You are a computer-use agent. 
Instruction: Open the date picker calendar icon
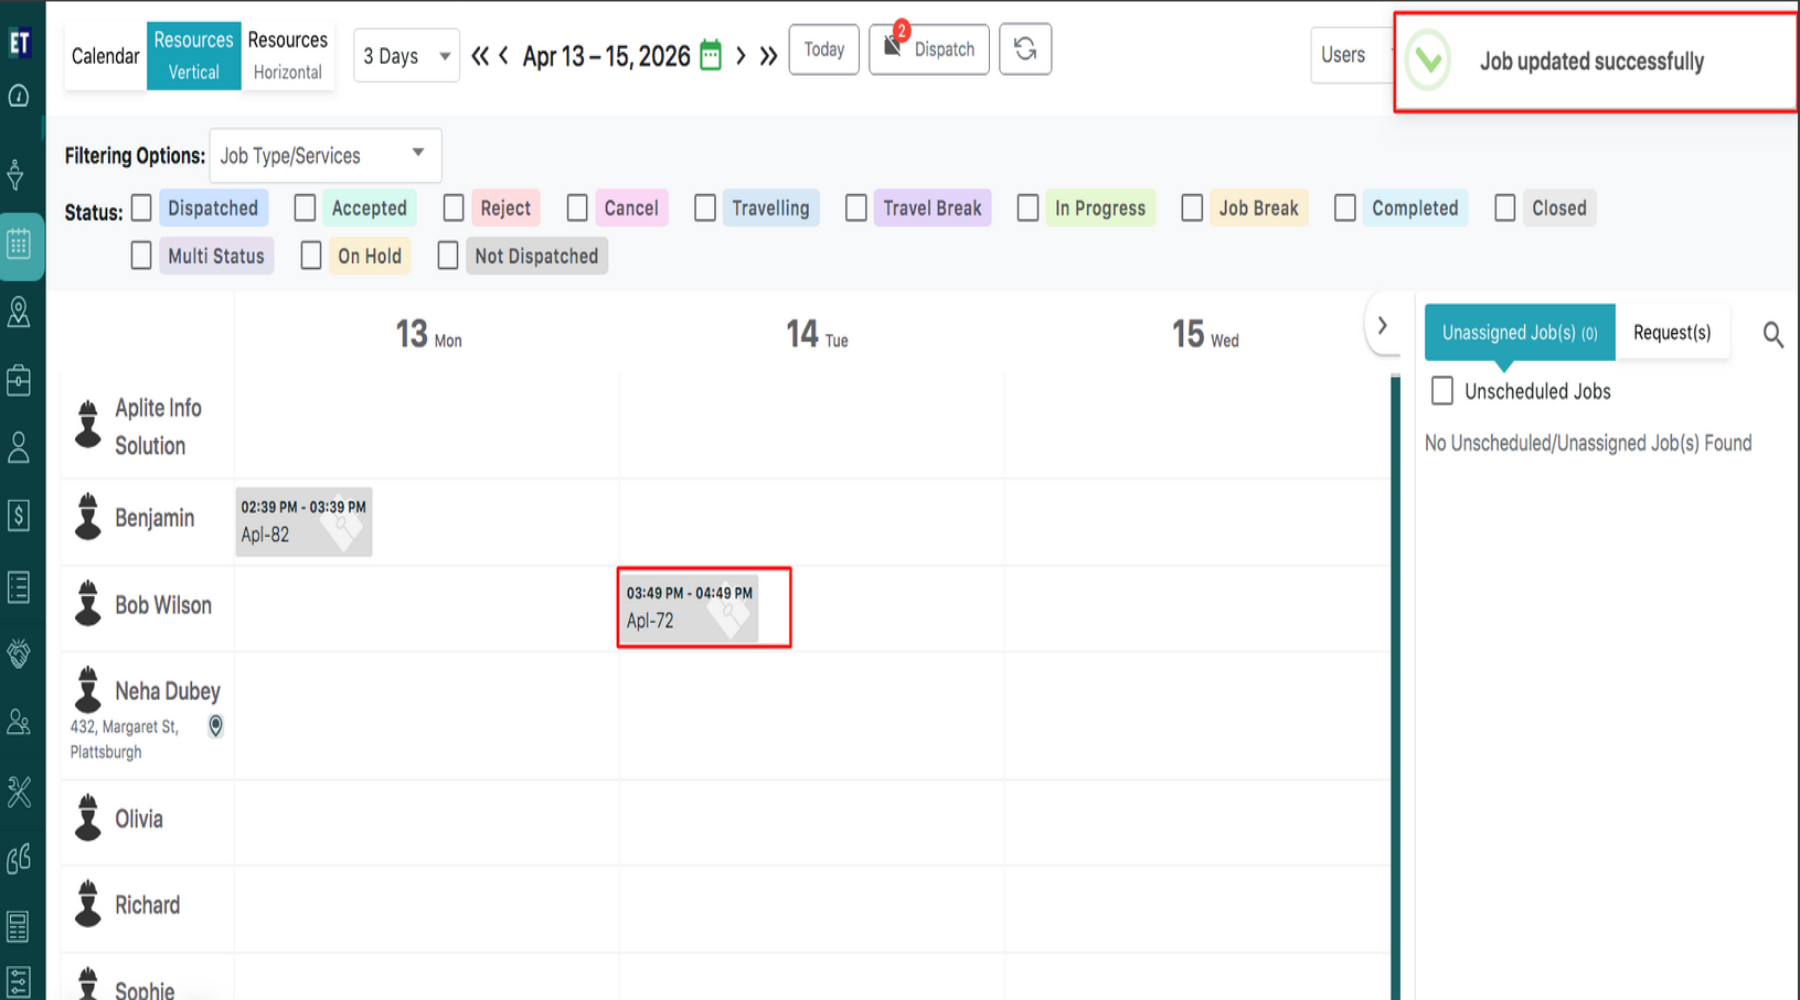[710, 55]
